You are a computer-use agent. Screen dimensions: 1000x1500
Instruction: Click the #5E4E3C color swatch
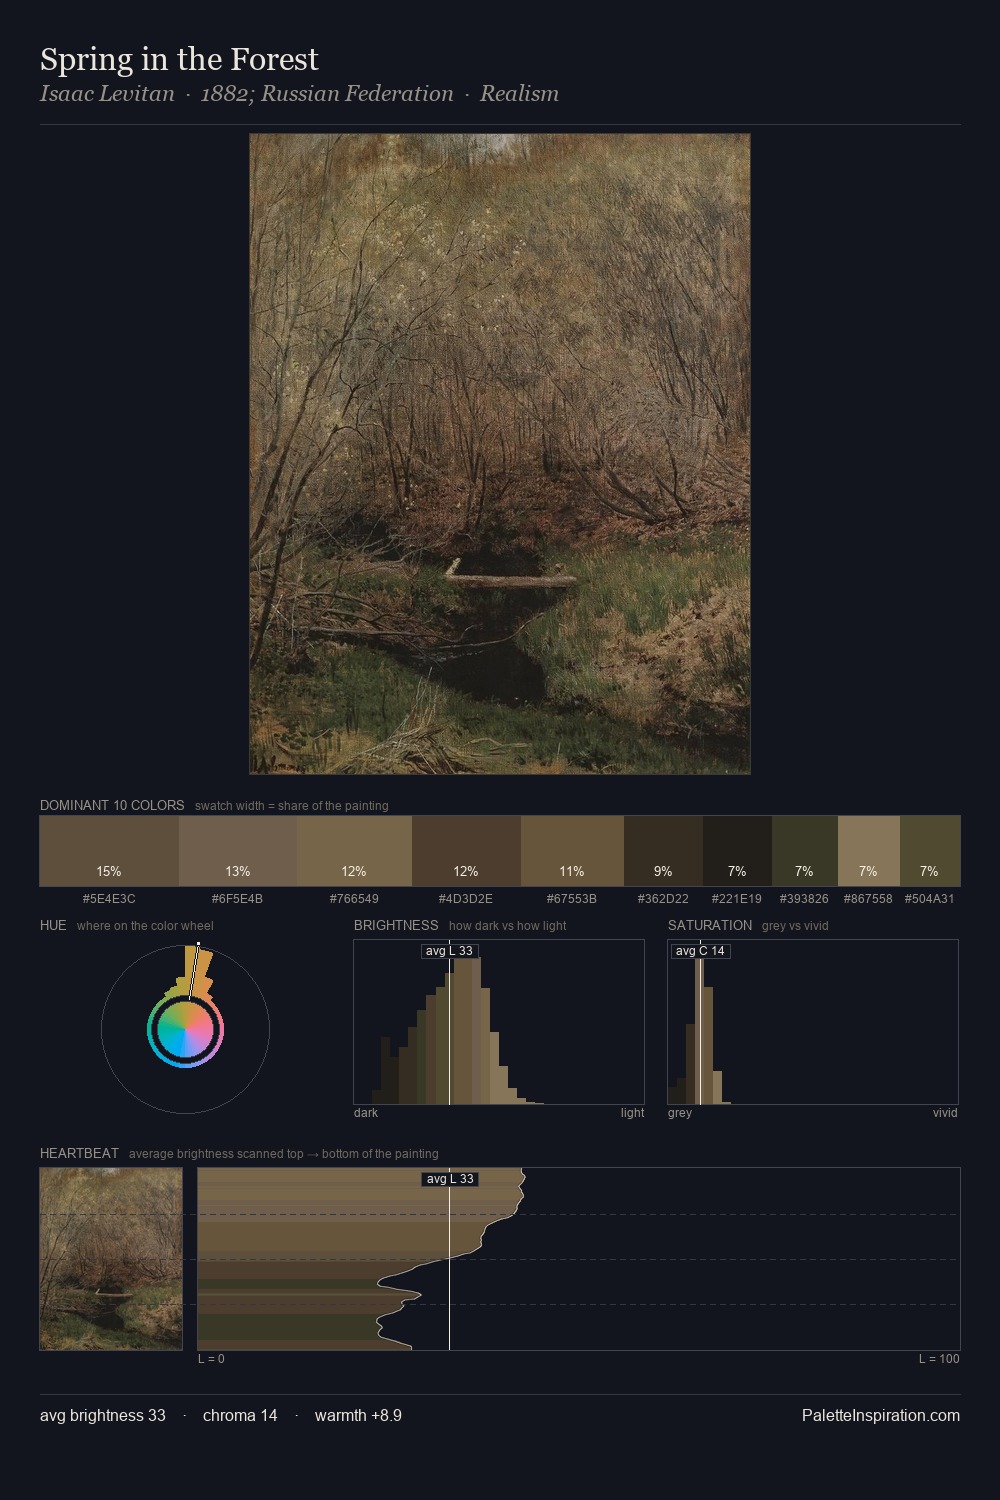coord(109,851)
